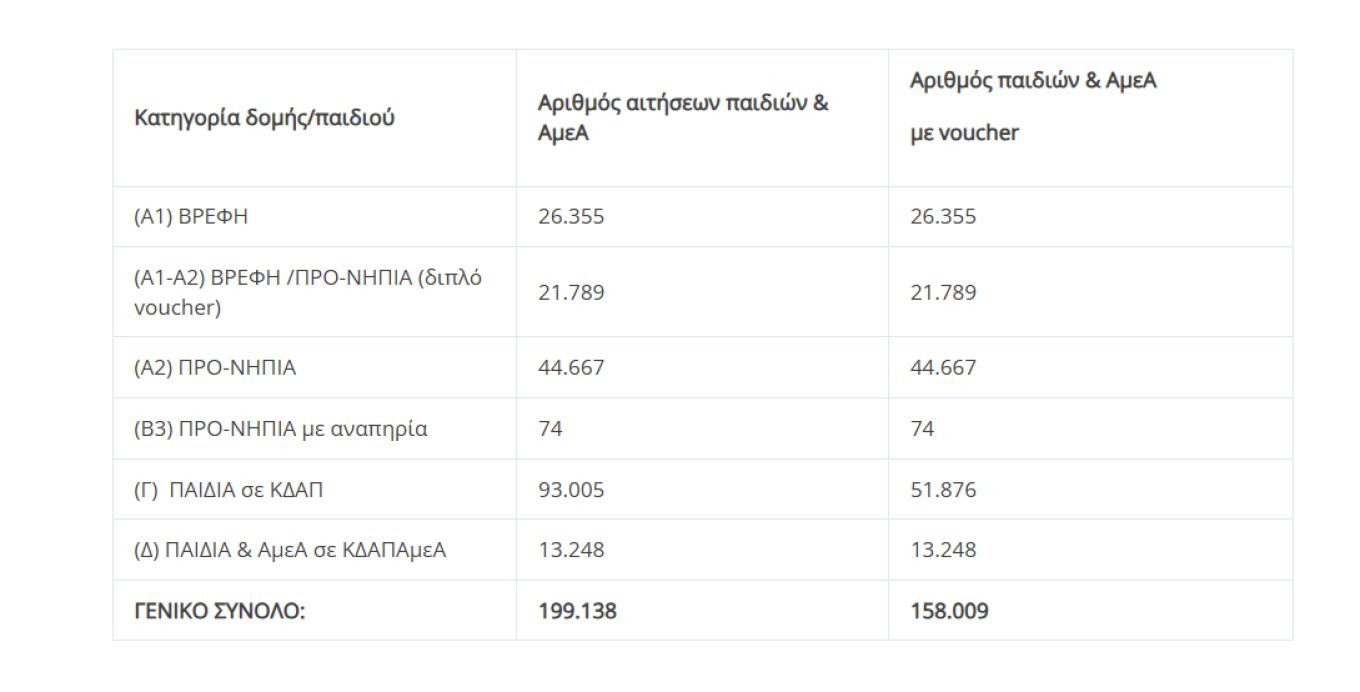The image size is (1360, 692).
Task: Click applications value 44.667
Action: [x=571, y=368]
